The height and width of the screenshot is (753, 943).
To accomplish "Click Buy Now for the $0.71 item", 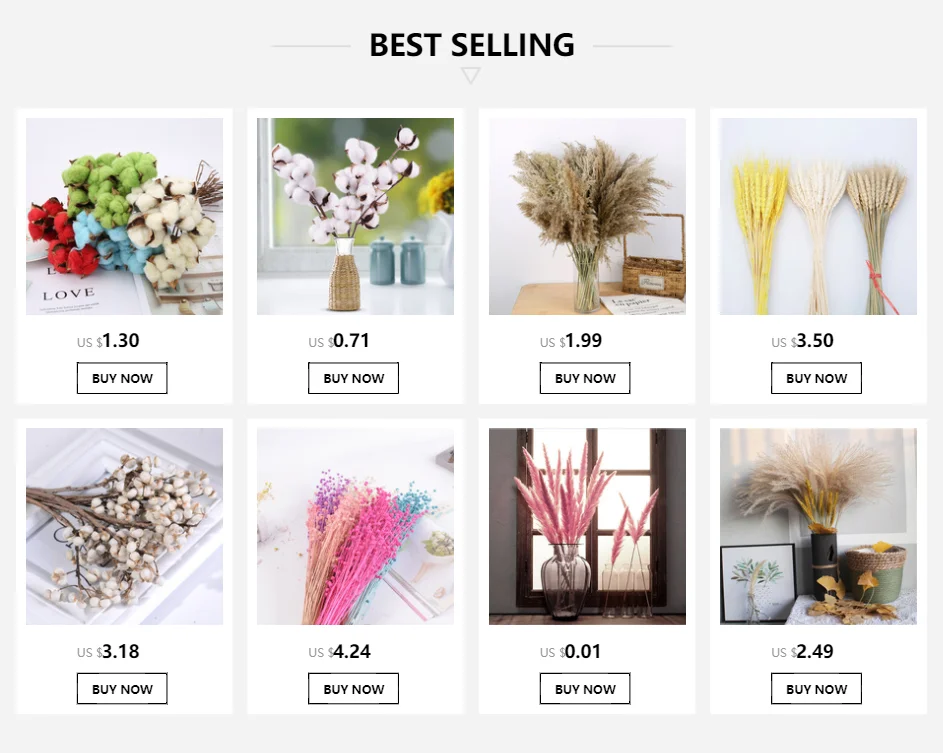I will click(354, 378).
